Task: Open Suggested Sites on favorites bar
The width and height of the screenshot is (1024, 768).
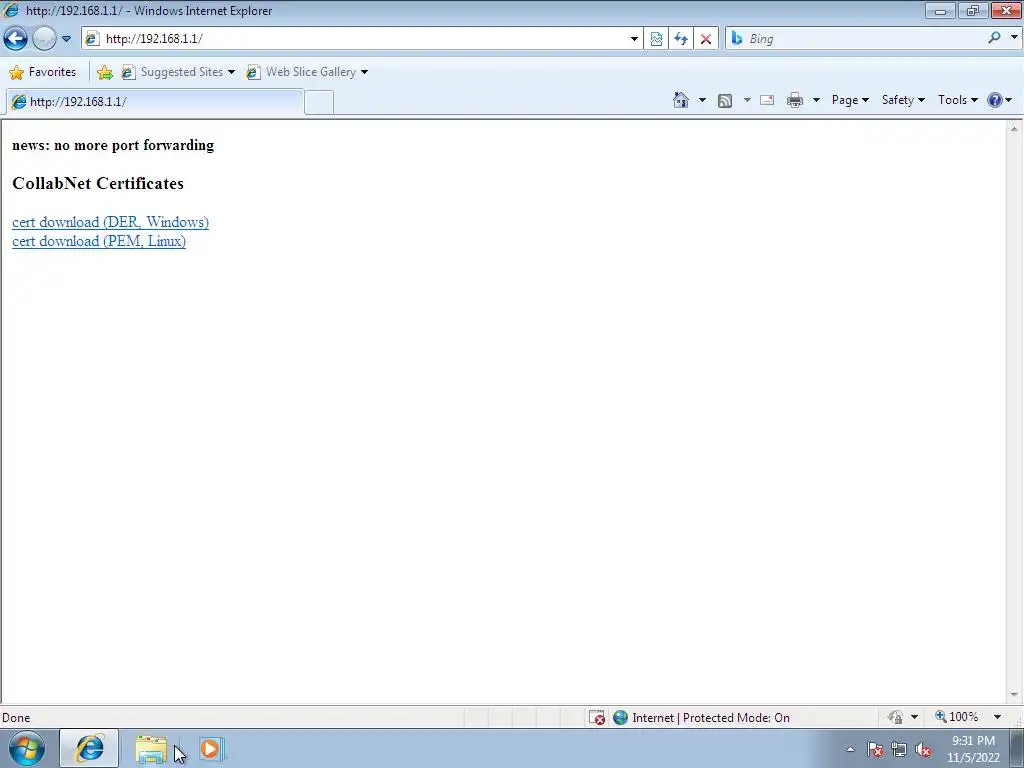Action: (x=178, y=72)
